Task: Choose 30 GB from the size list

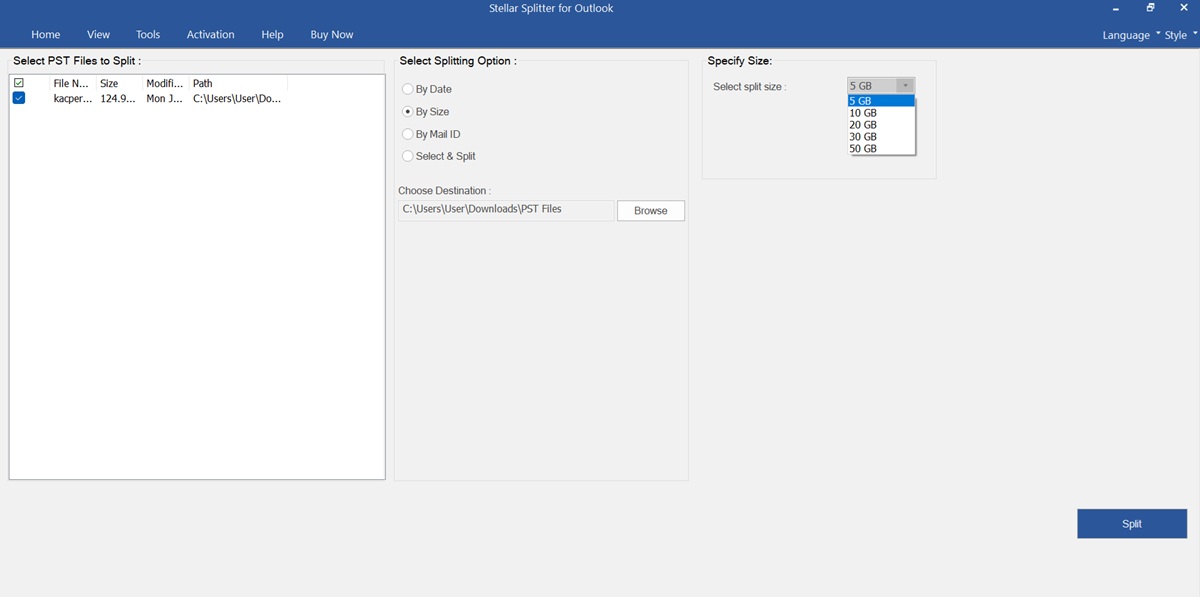Action: coord(881,137)
